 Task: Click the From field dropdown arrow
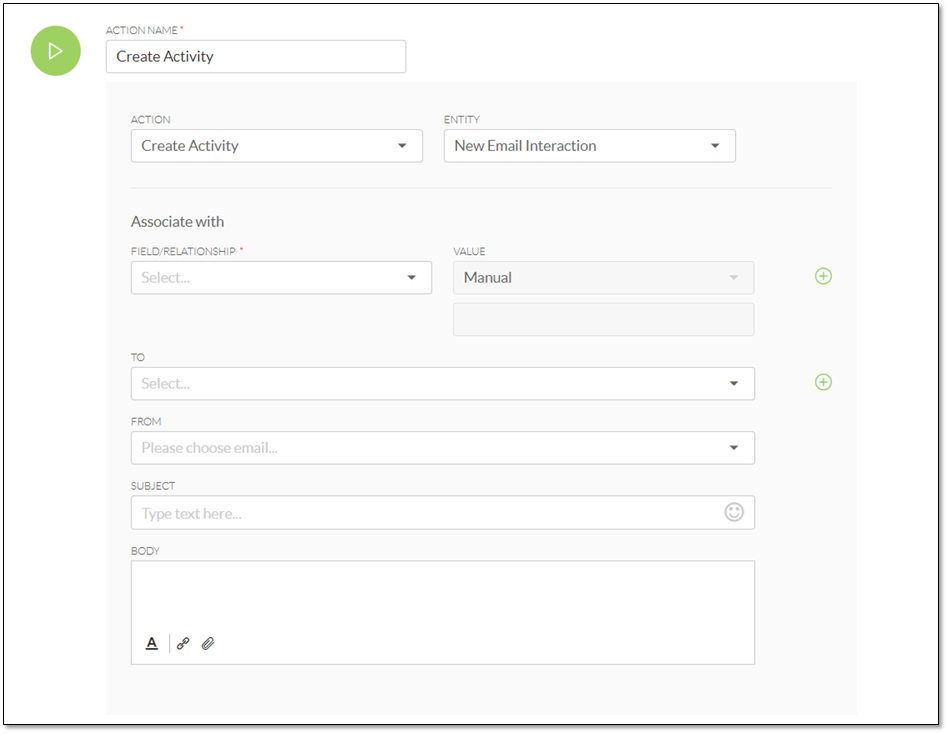click(x=734, y=448)
